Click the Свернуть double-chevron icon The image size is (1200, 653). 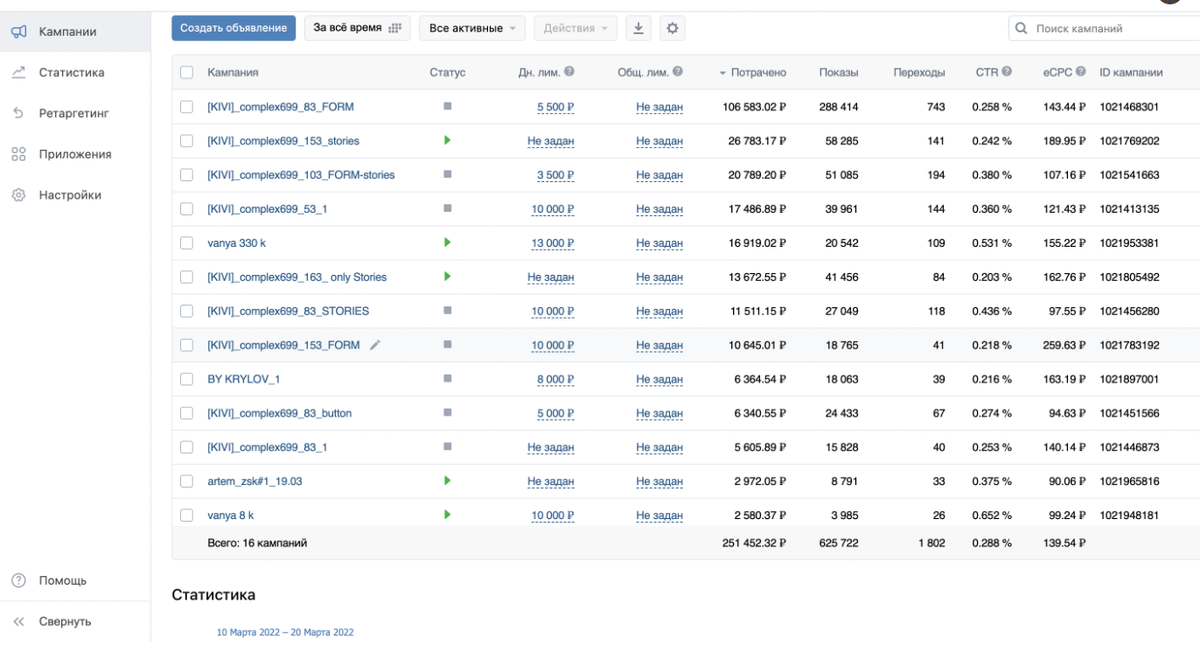(19, 621)
